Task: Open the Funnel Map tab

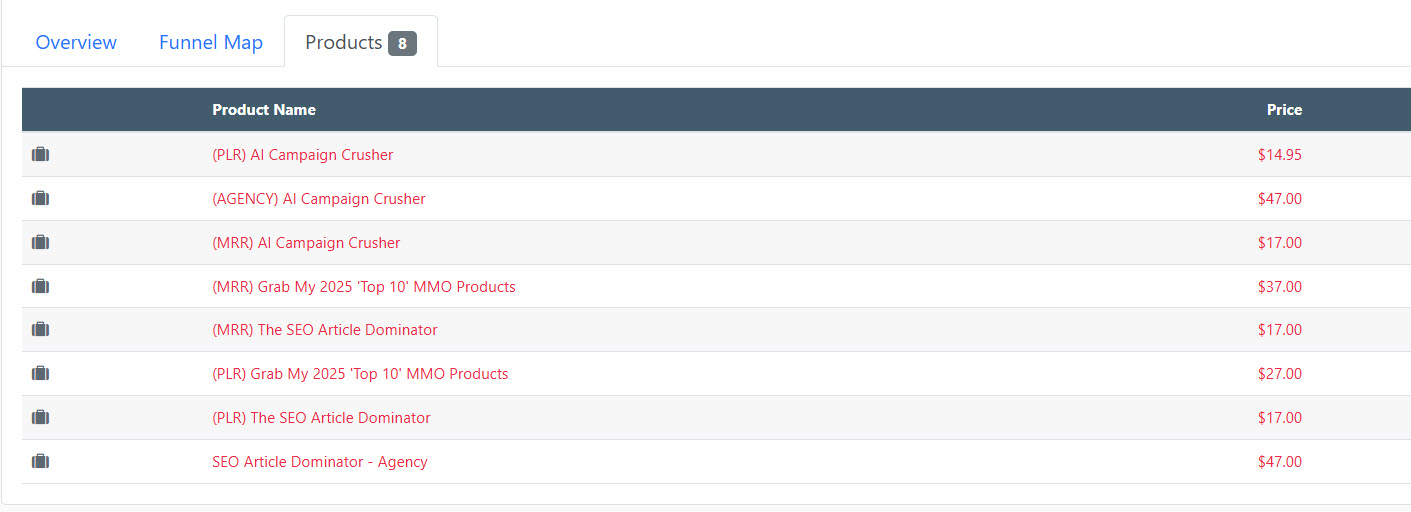Action: point(211,43)
